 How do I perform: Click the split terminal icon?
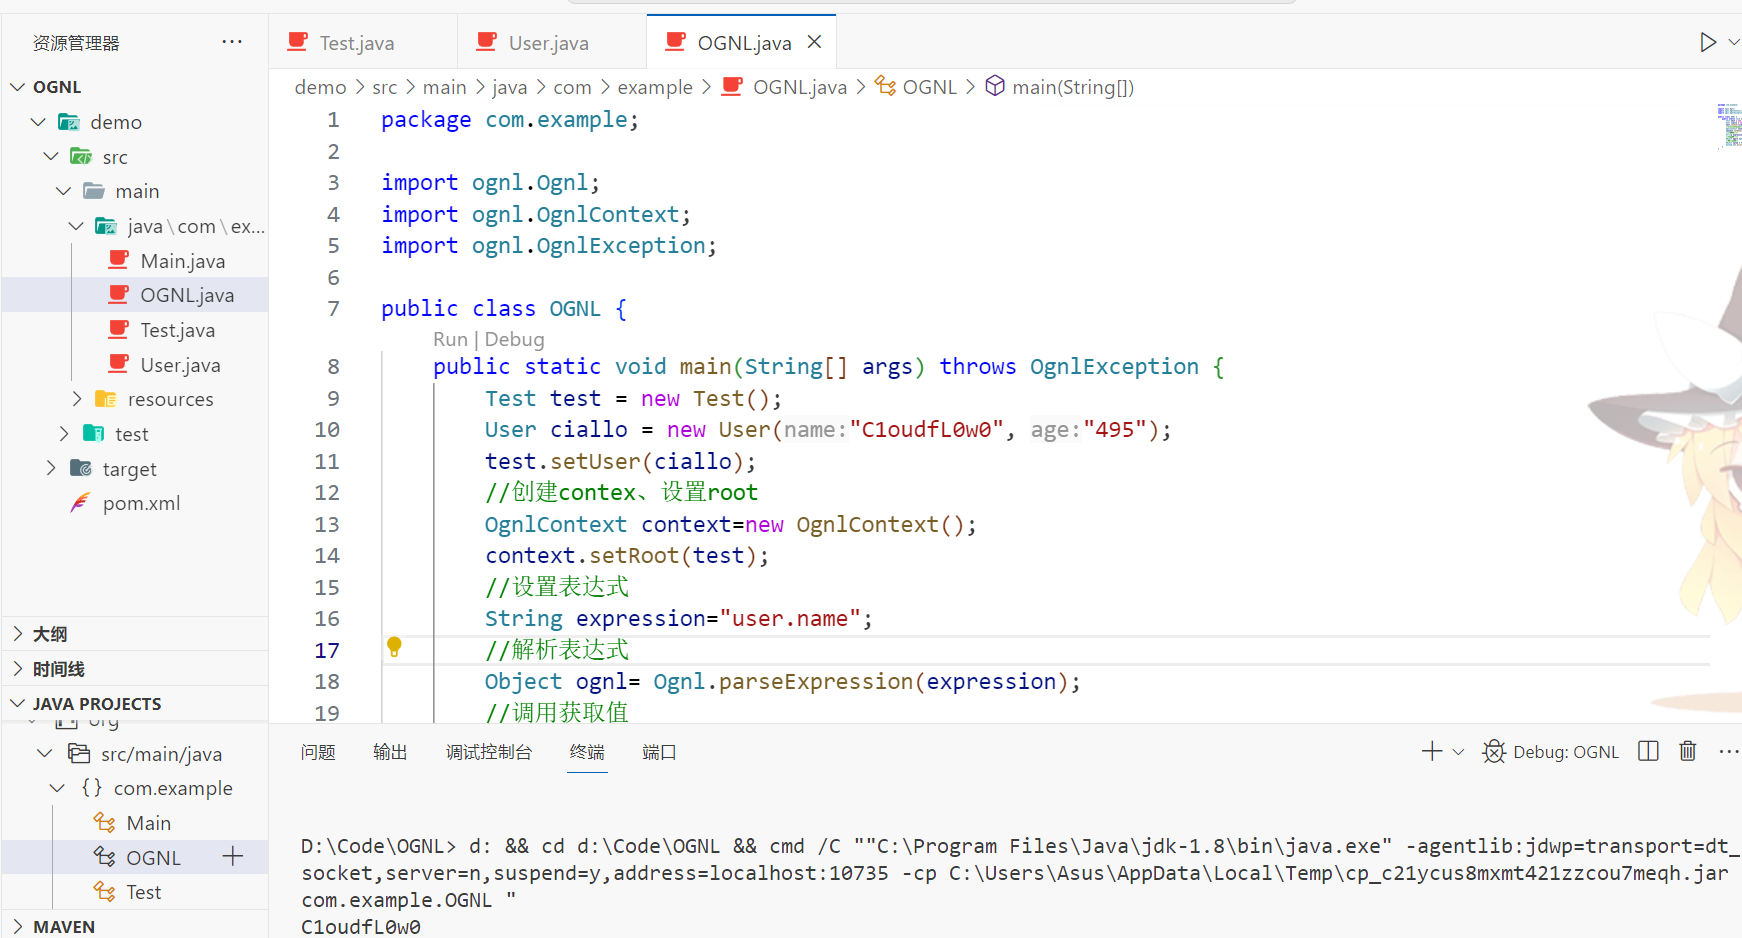(x=1648, y=751)
